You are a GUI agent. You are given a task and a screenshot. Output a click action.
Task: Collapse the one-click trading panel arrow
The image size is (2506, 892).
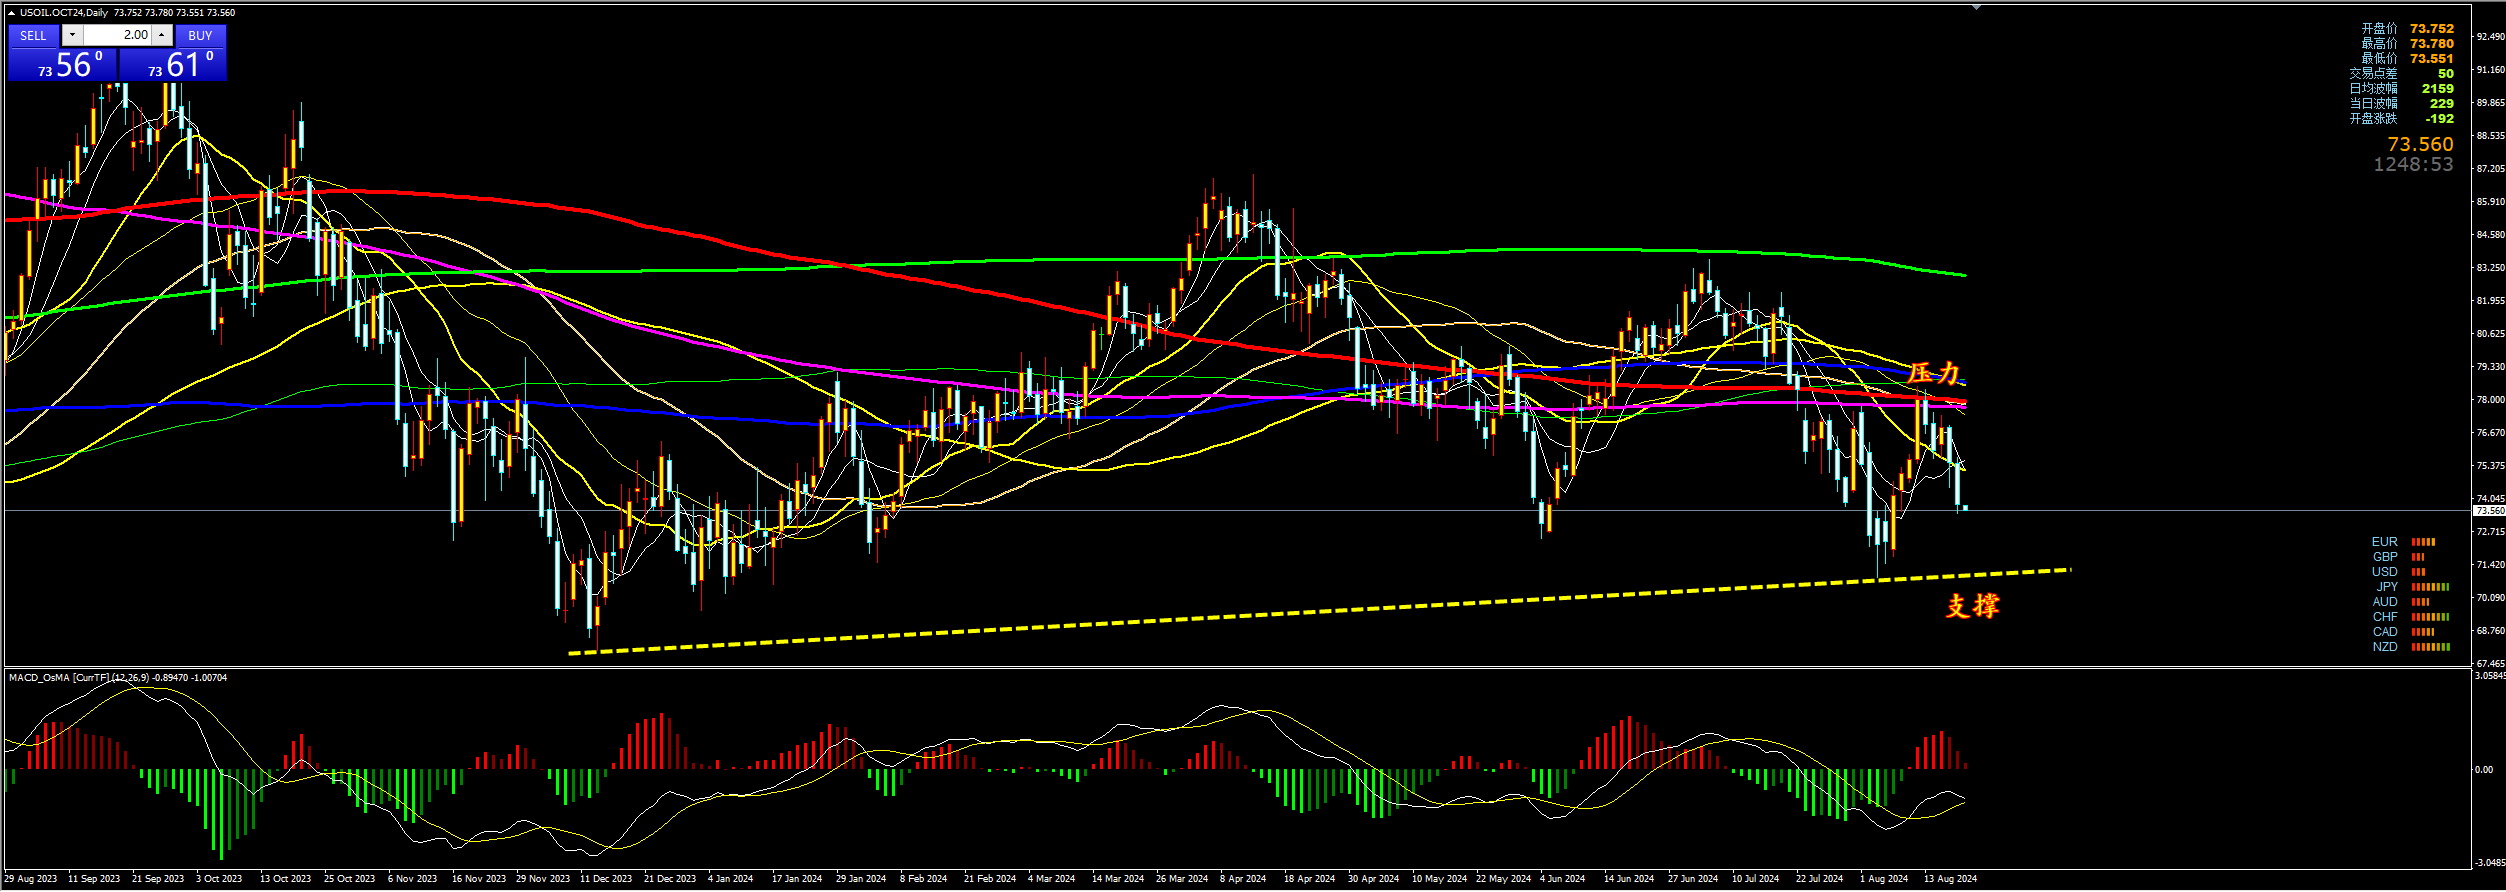(x=11, y=13)
